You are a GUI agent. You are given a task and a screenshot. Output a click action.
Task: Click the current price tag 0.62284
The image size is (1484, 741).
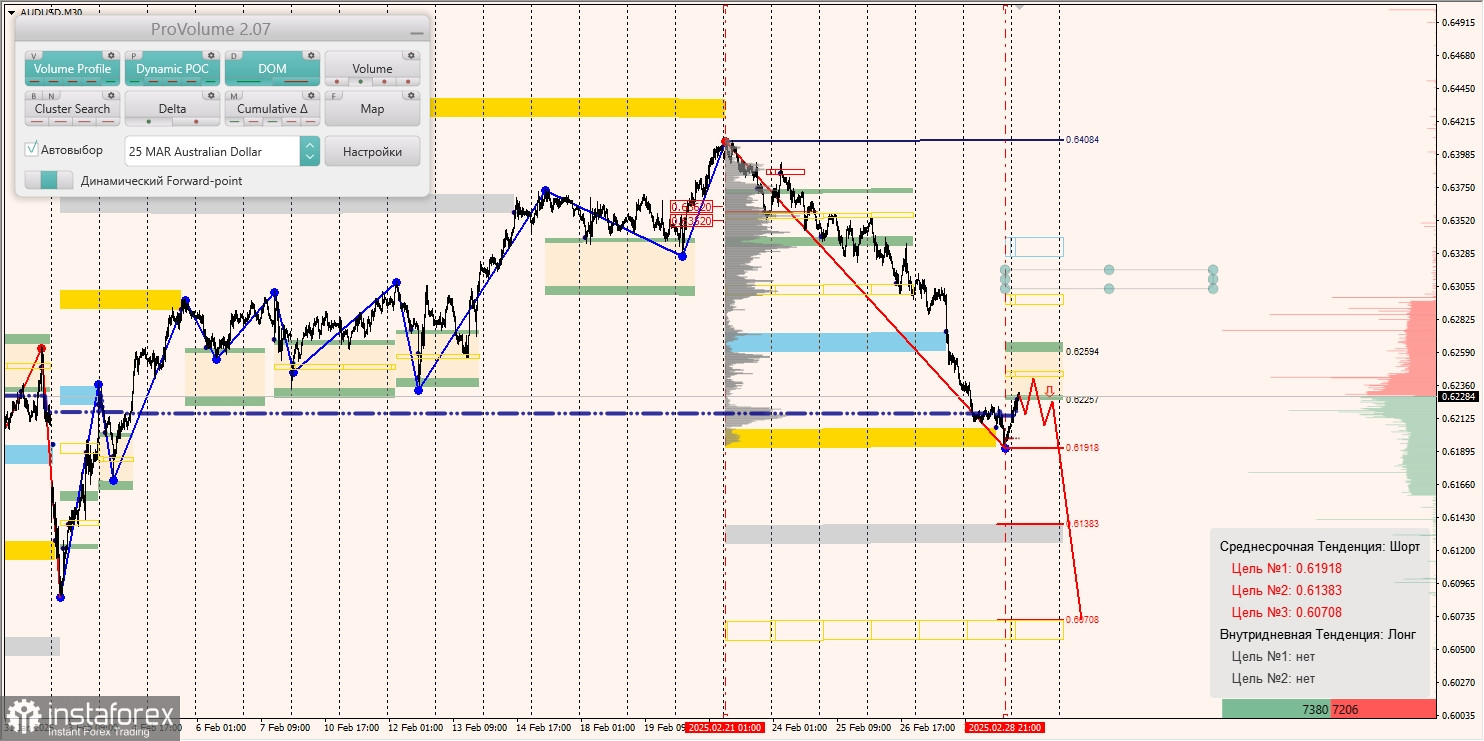coord(1458,397)
